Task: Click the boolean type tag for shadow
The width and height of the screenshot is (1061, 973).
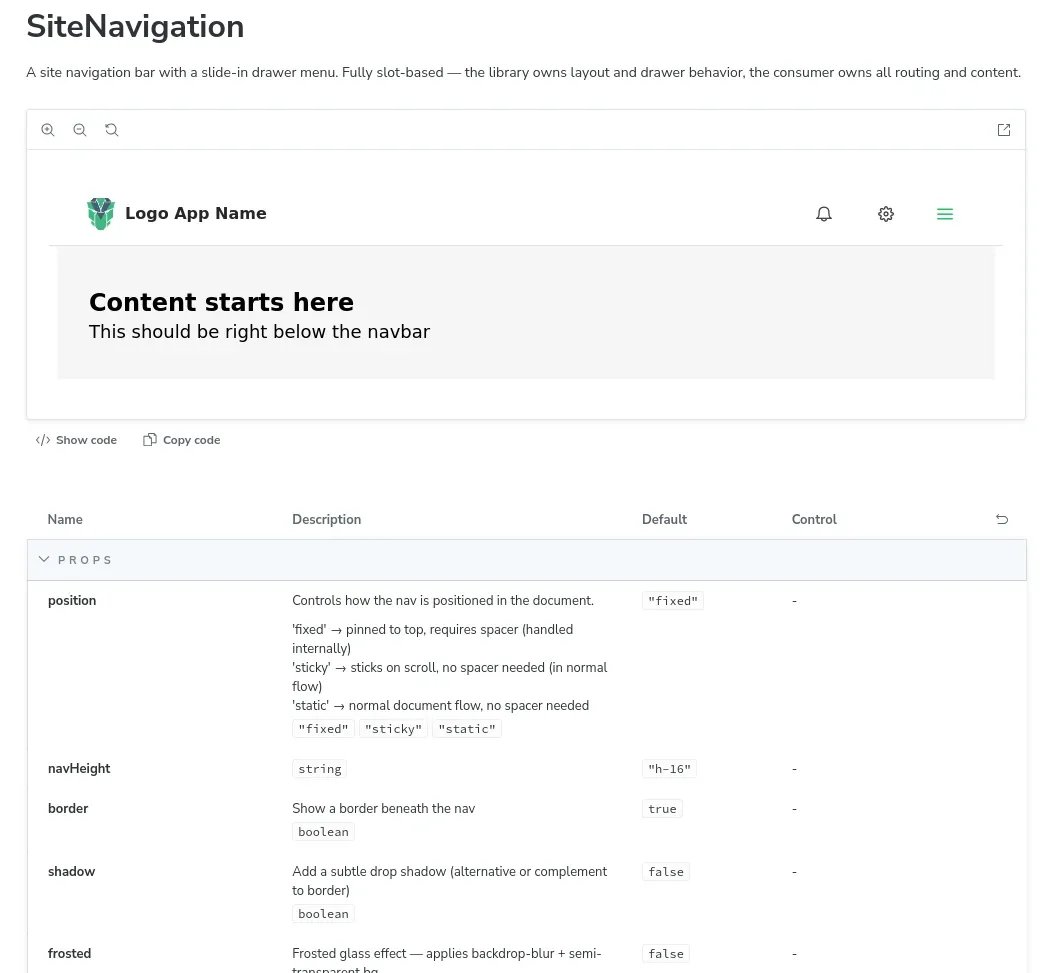Action: [x=323, y=913]
